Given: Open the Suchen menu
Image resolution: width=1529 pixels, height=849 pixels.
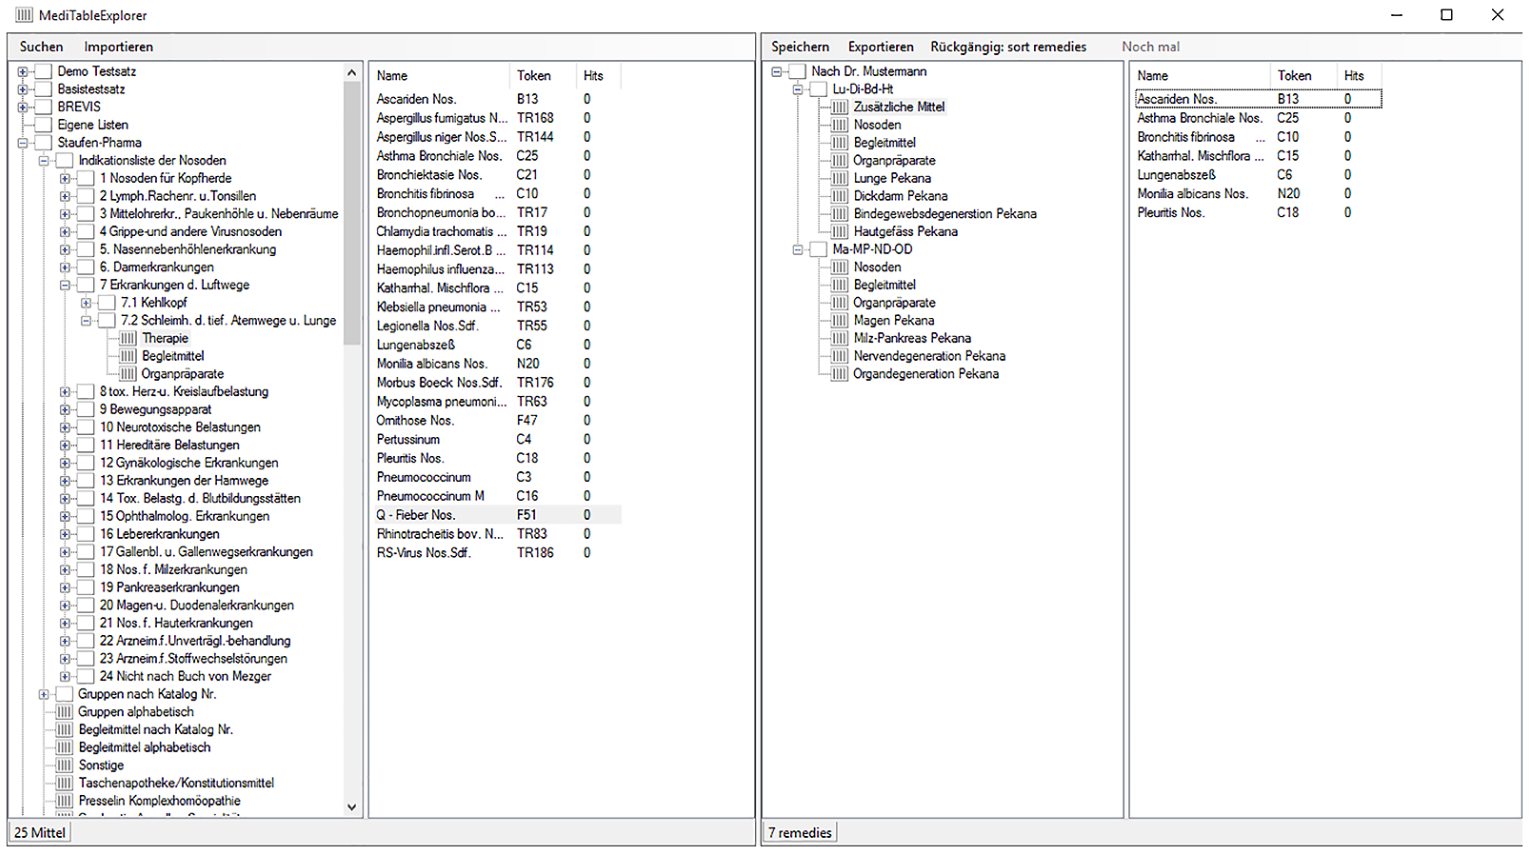Looking at the screenshot, I should 41,47.
